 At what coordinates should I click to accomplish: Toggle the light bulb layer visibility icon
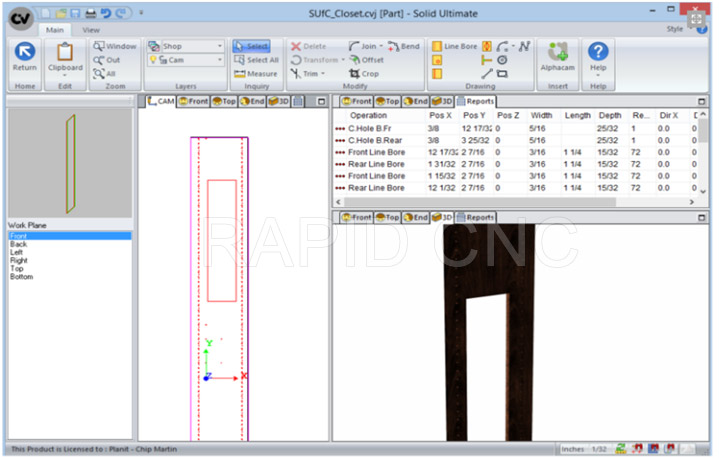pos(153,60)
